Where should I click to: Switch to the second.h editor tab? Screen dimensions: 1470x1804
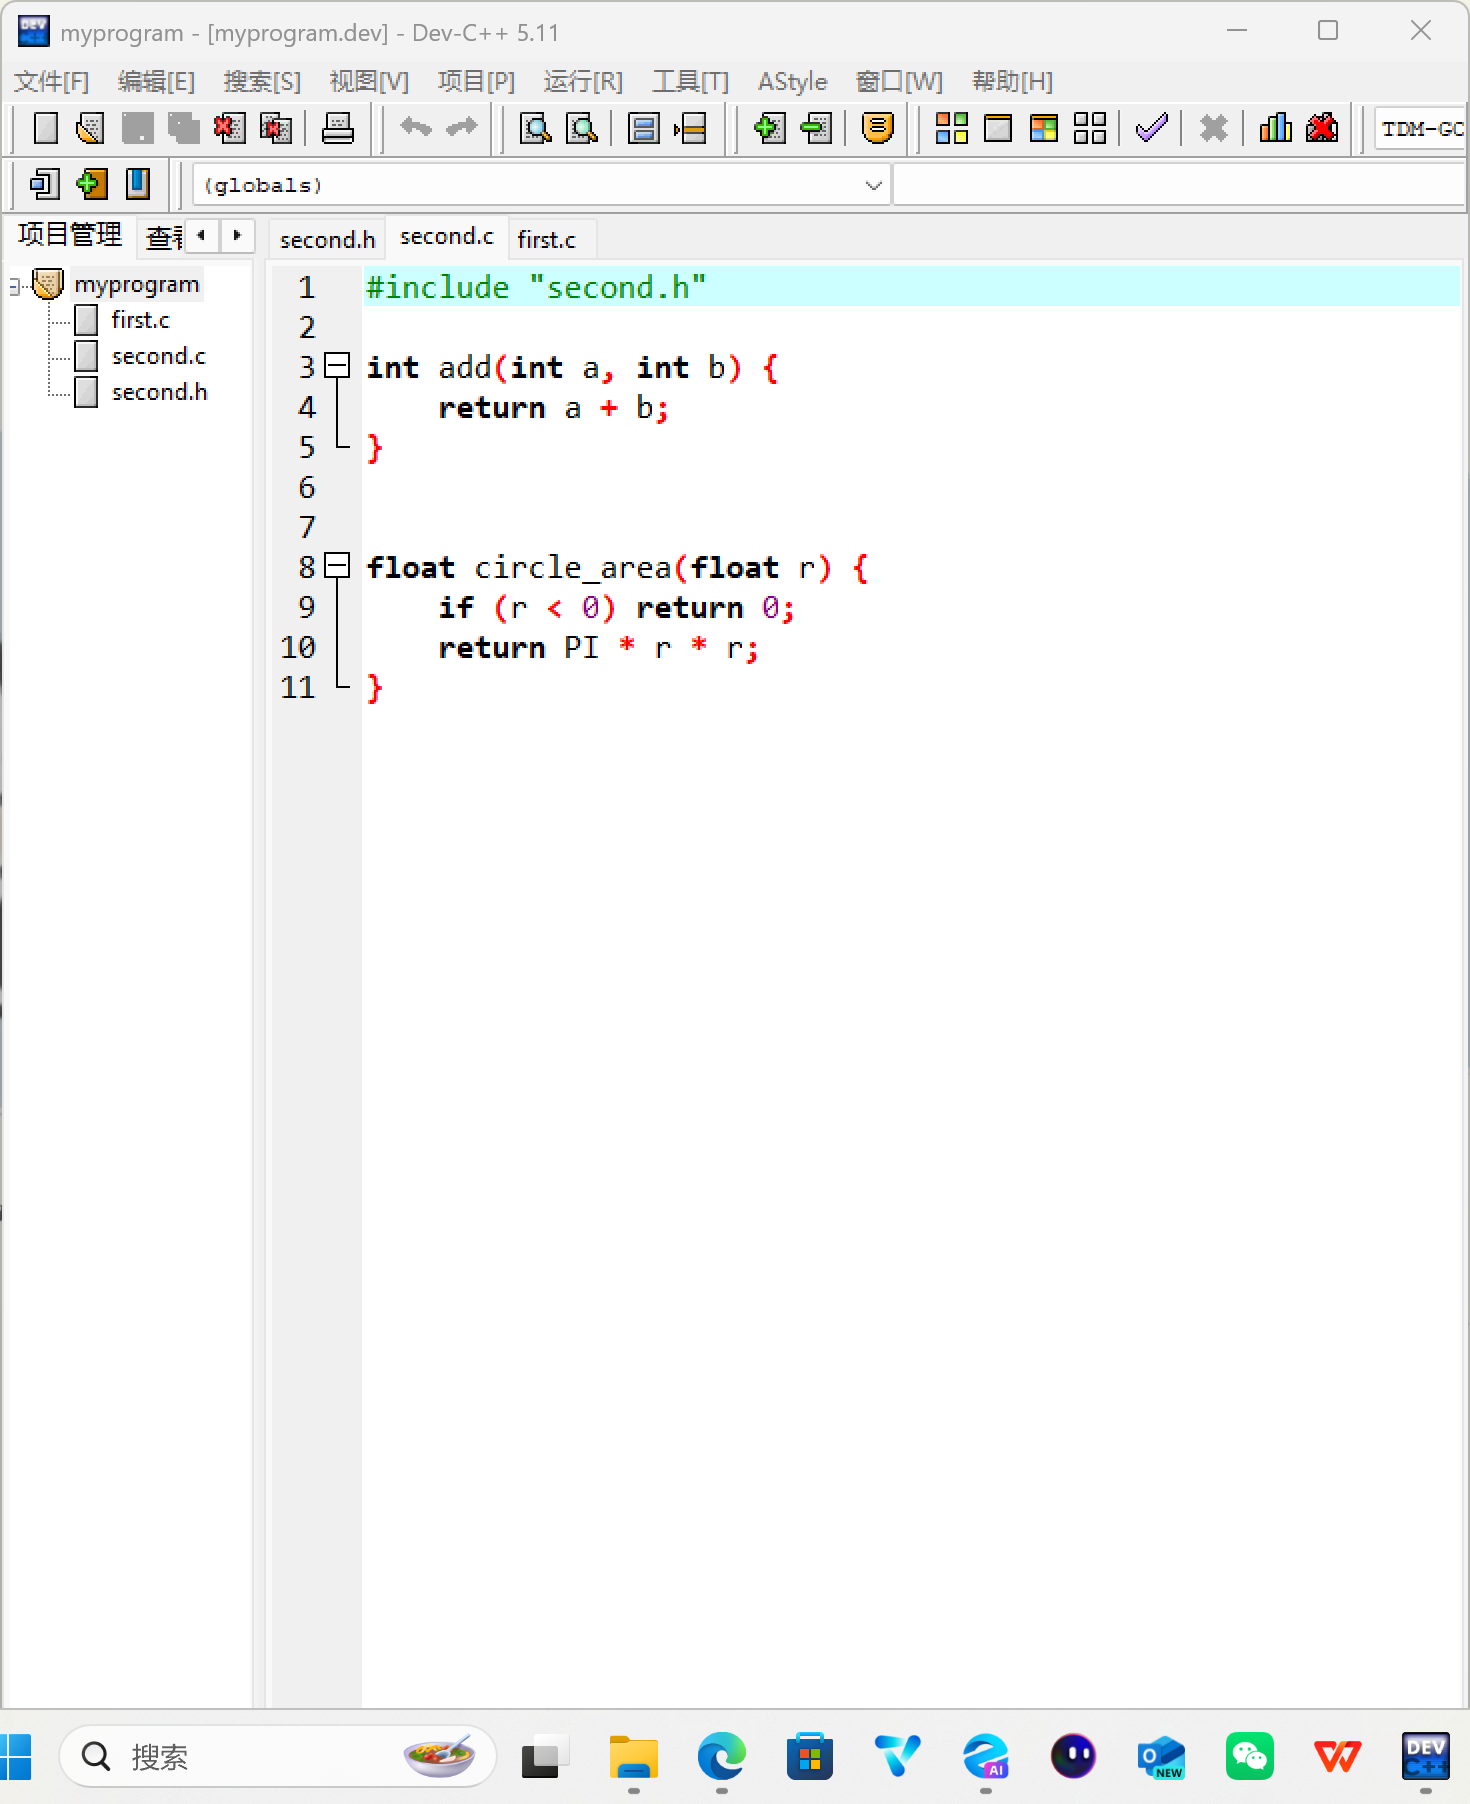coord(327,240)
